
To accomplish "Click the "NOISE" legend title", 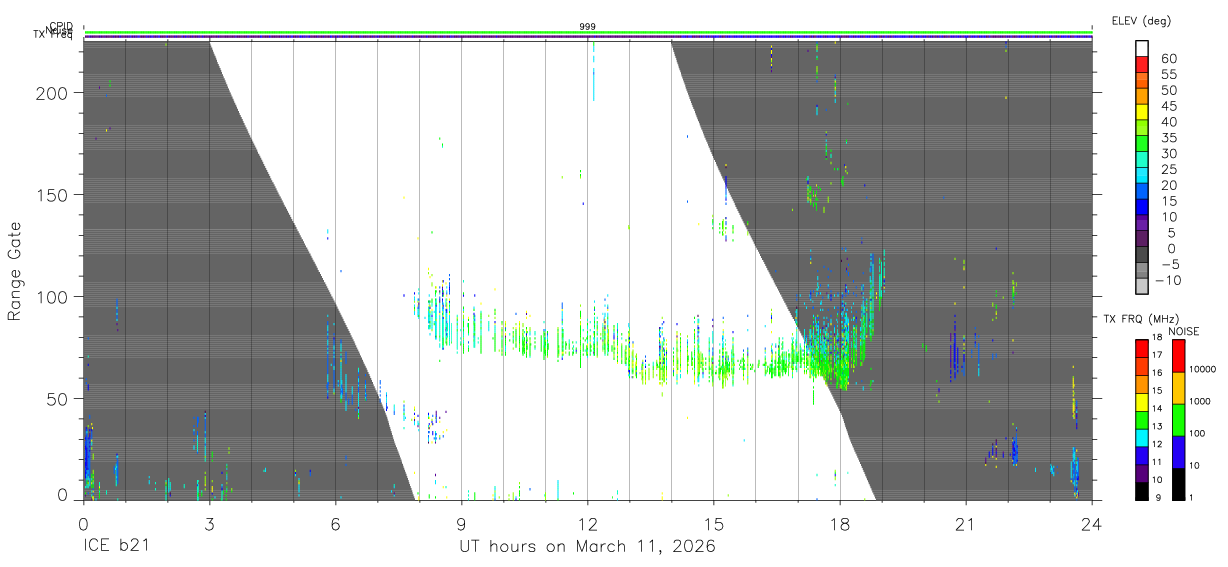I will click(1183, 332).
